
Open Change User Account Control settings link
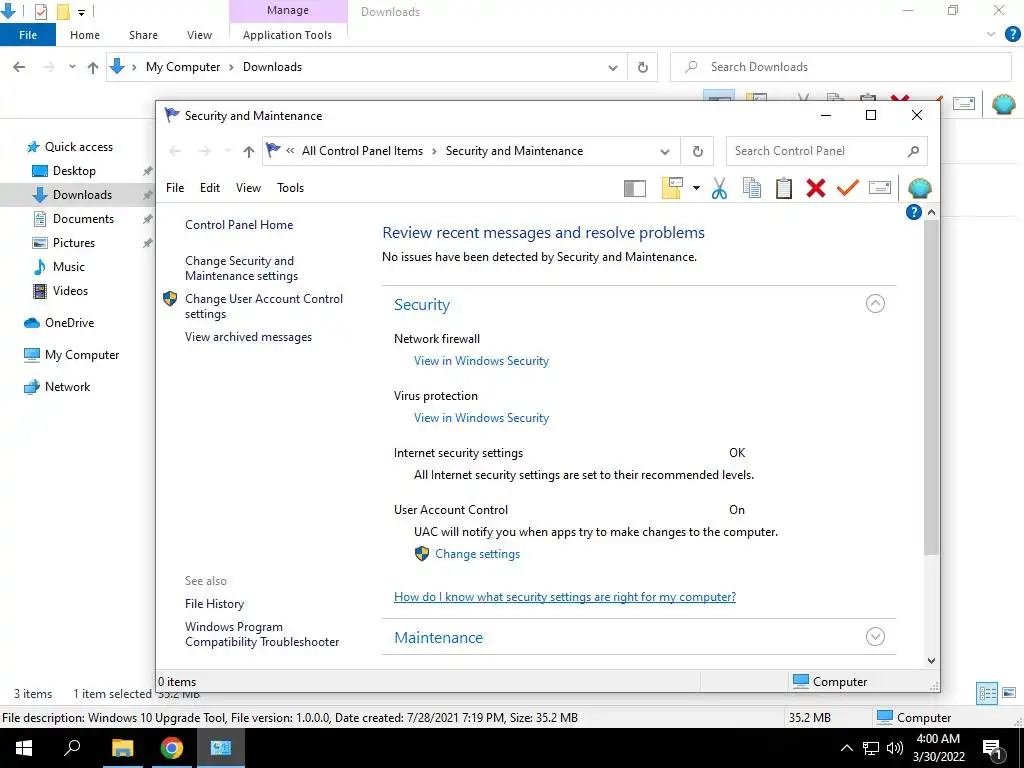pyautogui.click(x=264, y=306)
